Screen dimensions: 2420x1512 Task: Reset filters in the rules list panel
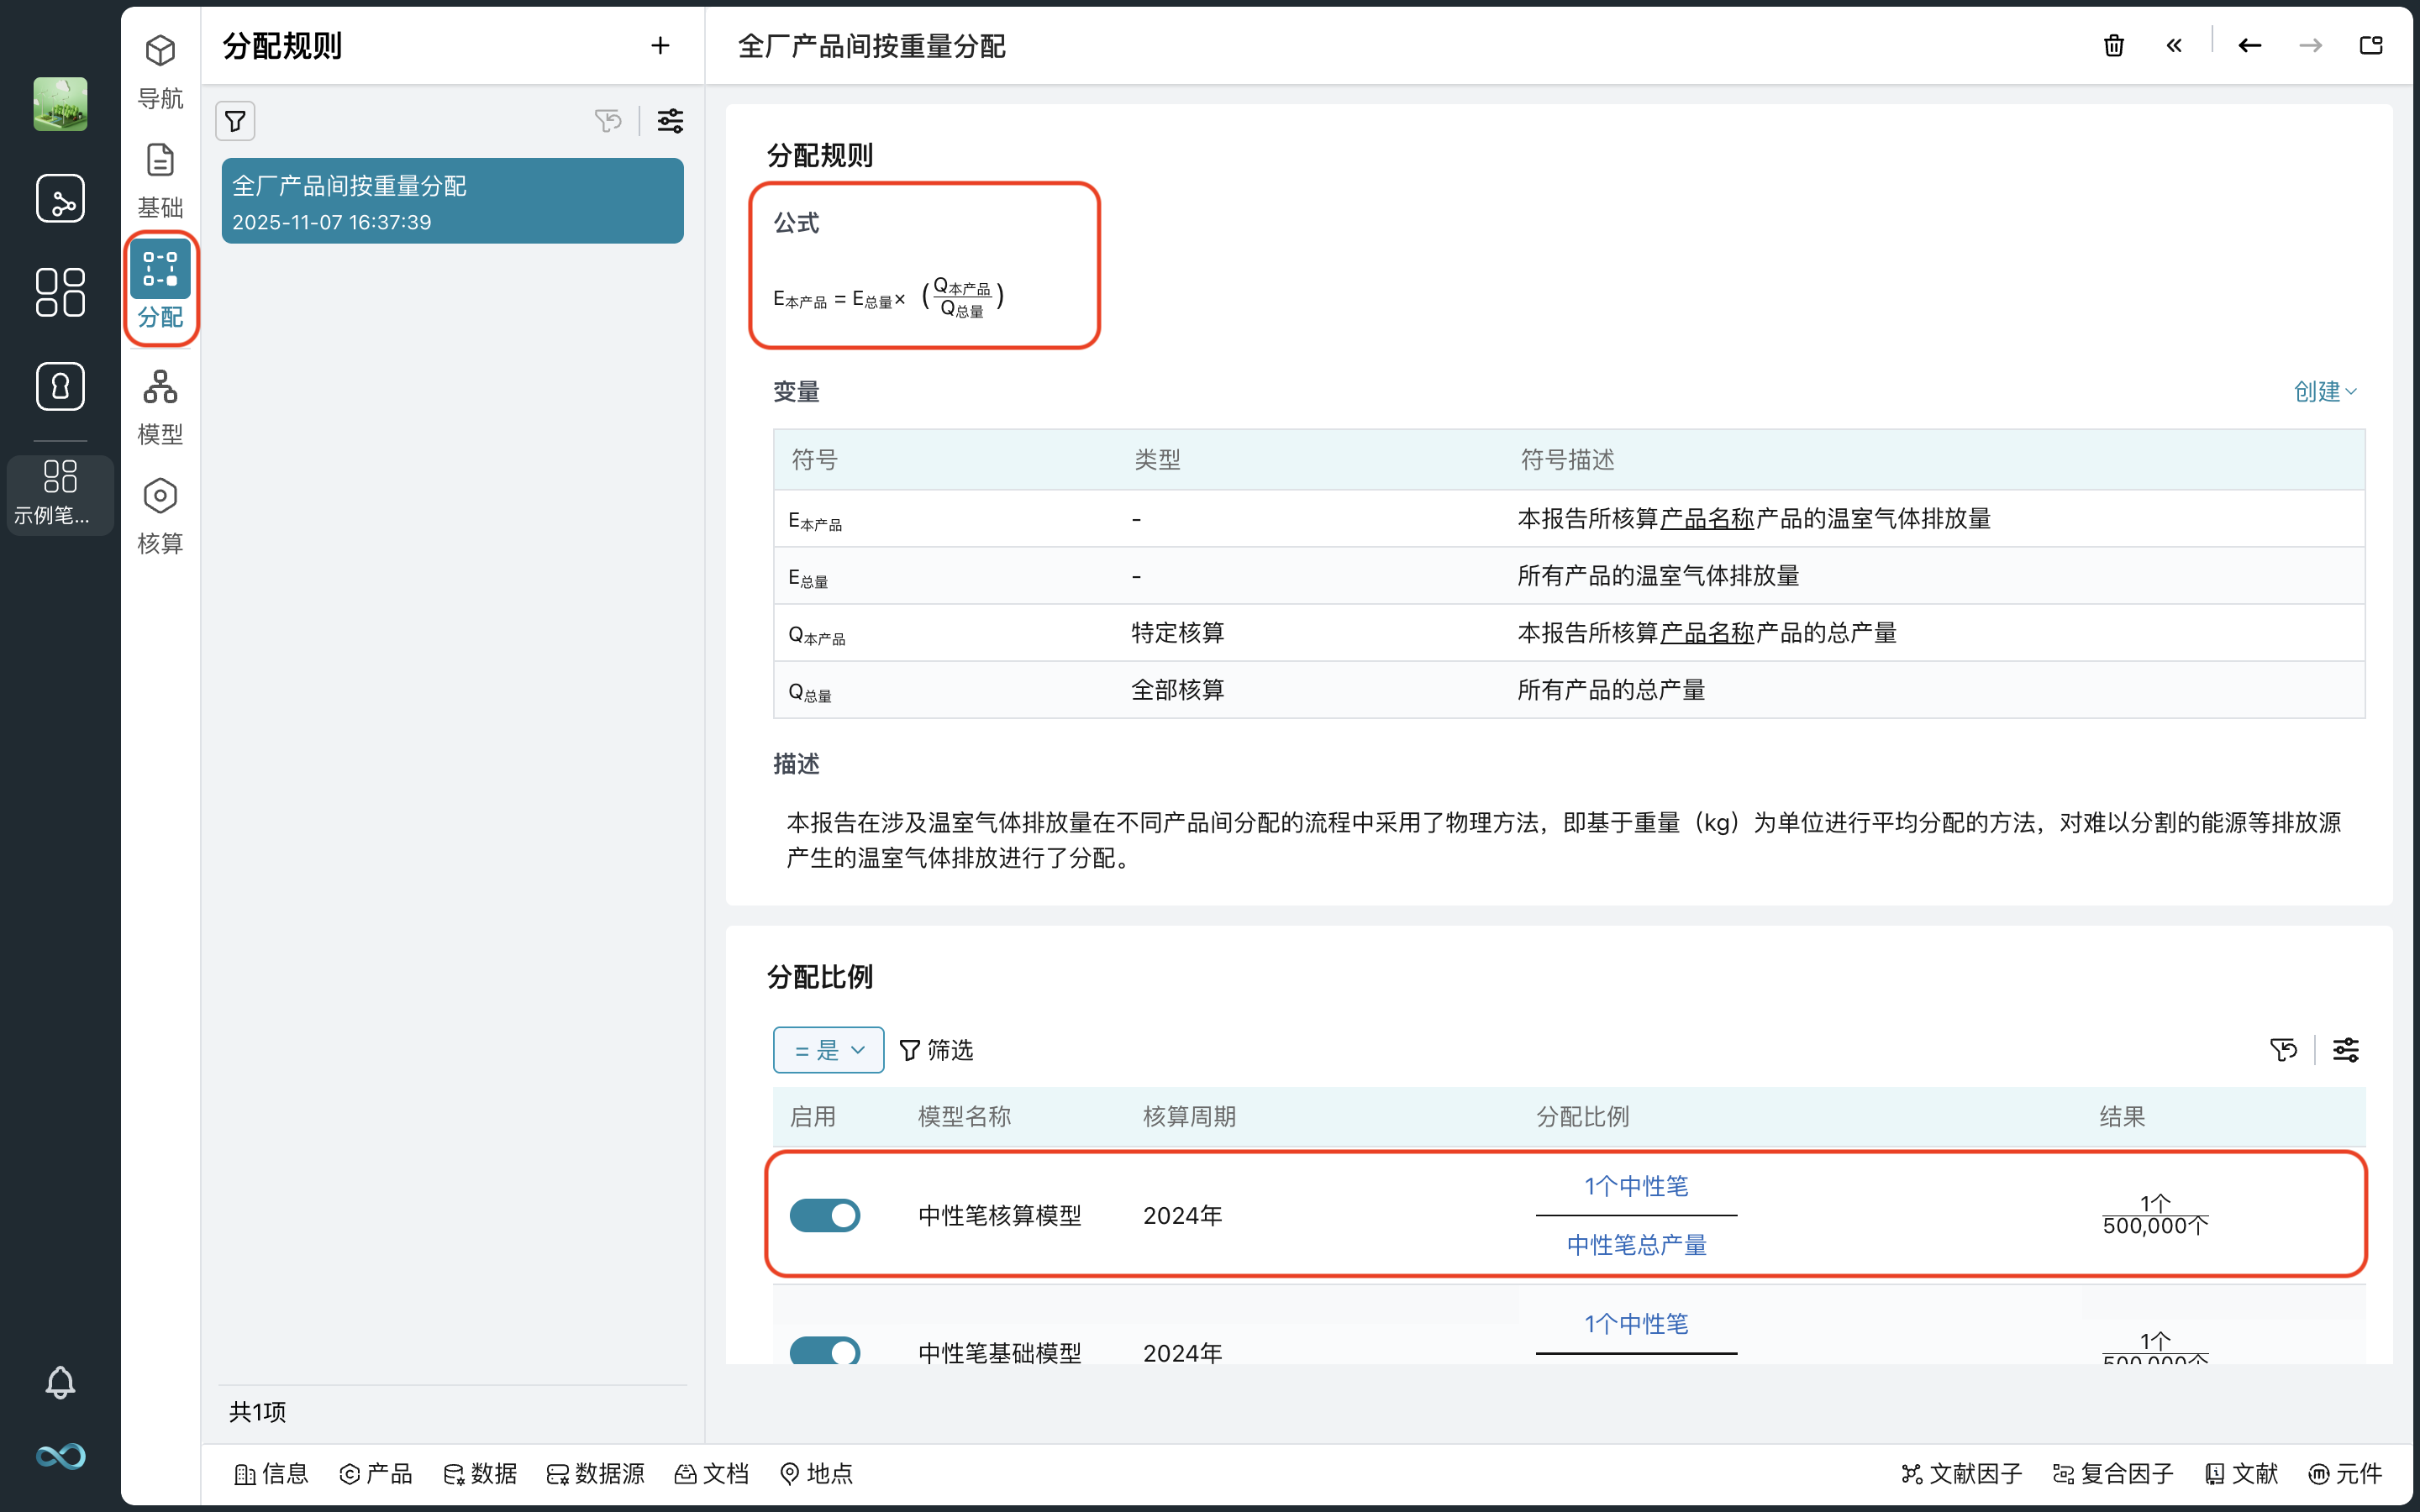click(608, 121)
